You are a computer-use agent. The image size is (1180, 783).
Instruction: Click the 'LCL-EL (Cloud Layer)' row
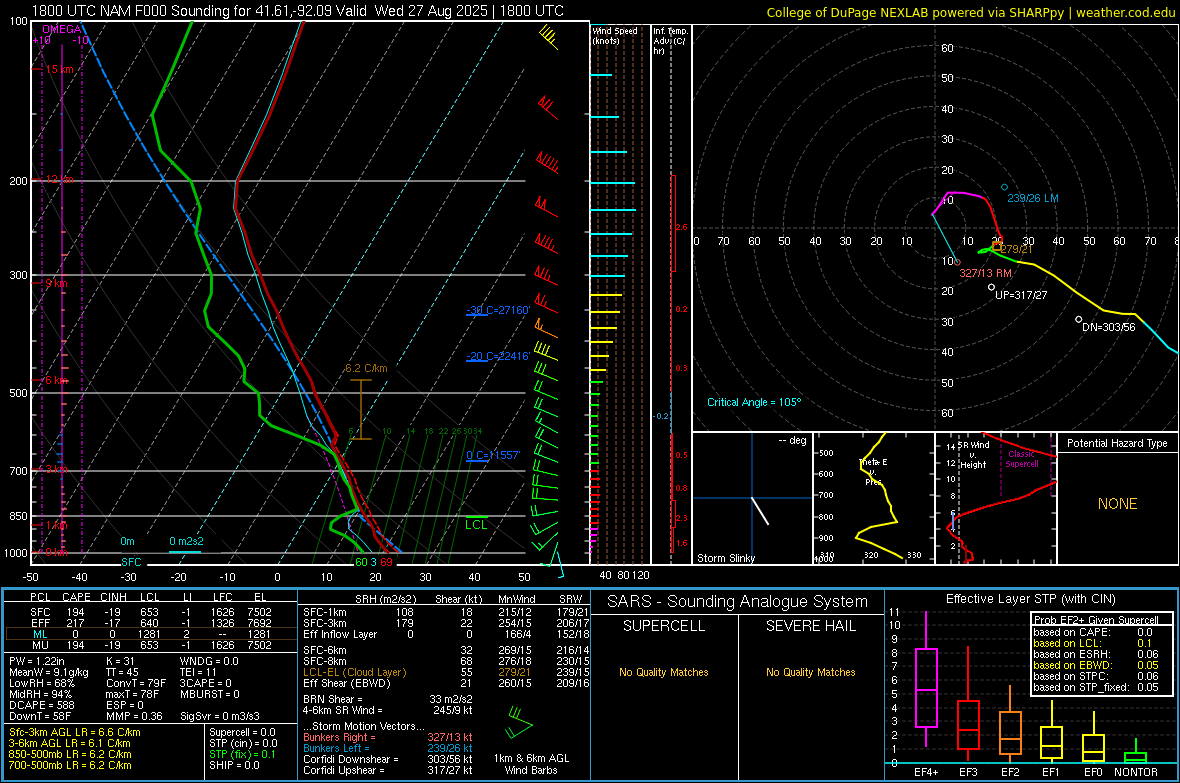point(446,672)
